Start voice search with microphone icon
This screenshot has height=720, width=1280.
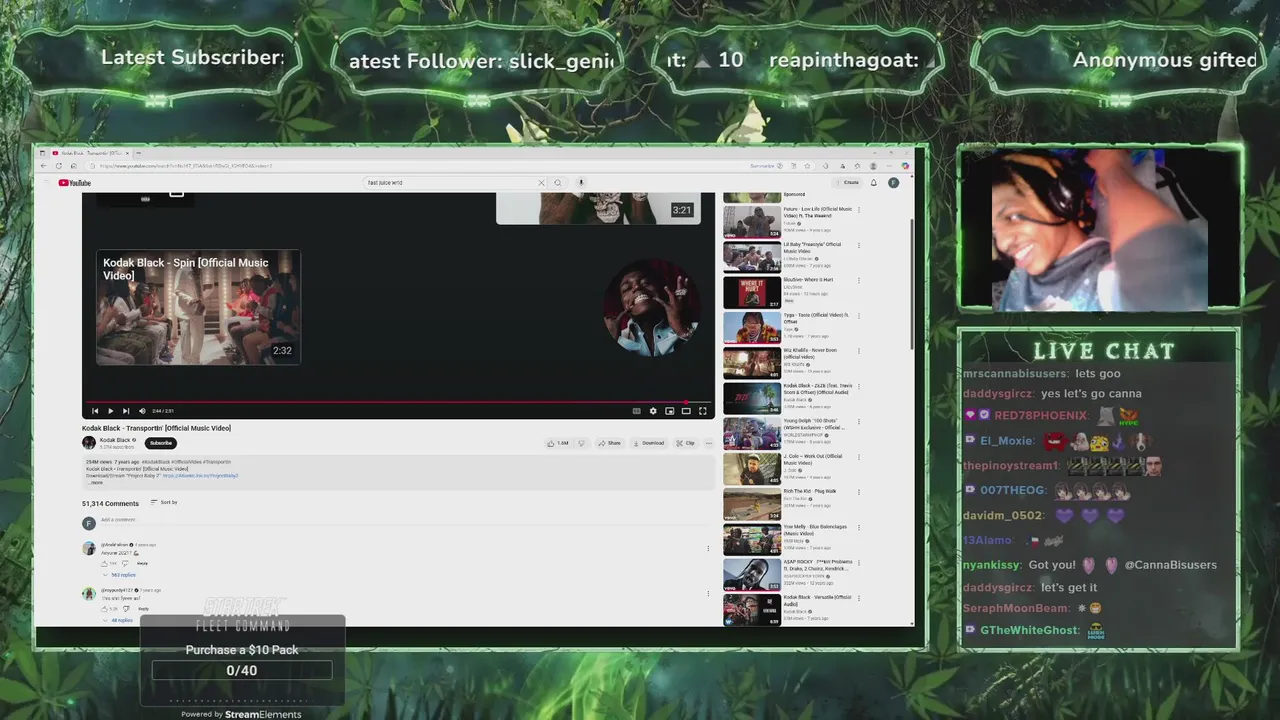coord(581,183)
